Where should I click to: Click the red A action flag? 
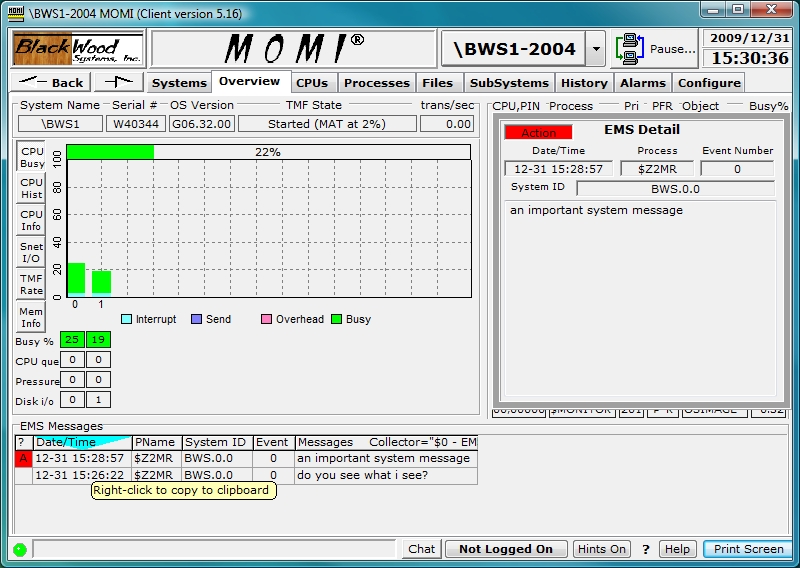(x=23, y=458)
